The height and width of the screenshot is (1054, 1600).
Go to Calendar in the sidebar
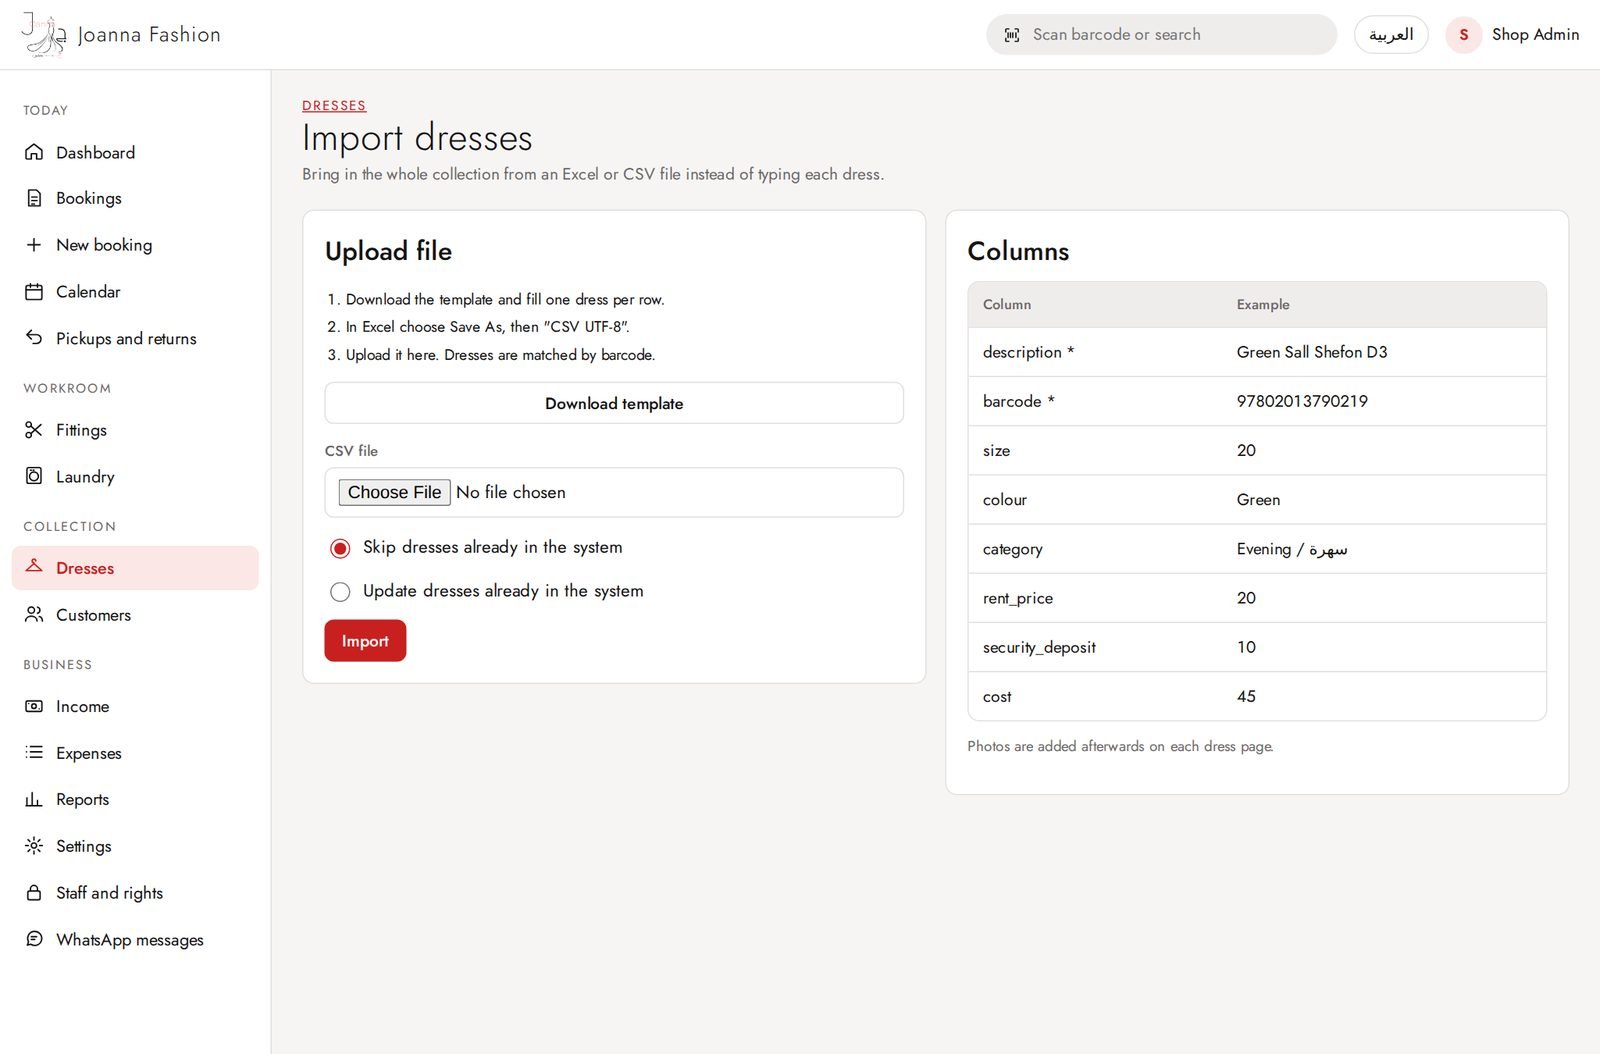point(135,292)
